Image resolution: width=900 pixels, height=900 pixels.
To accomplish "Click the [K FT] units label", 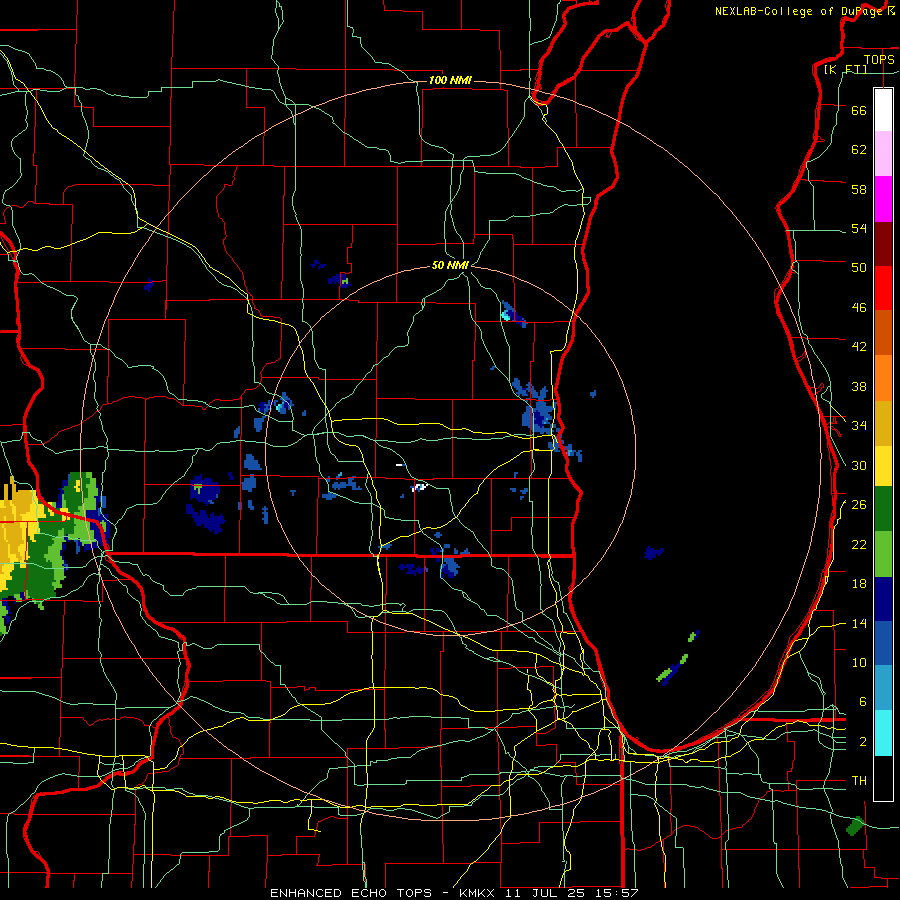I will 845,69.
